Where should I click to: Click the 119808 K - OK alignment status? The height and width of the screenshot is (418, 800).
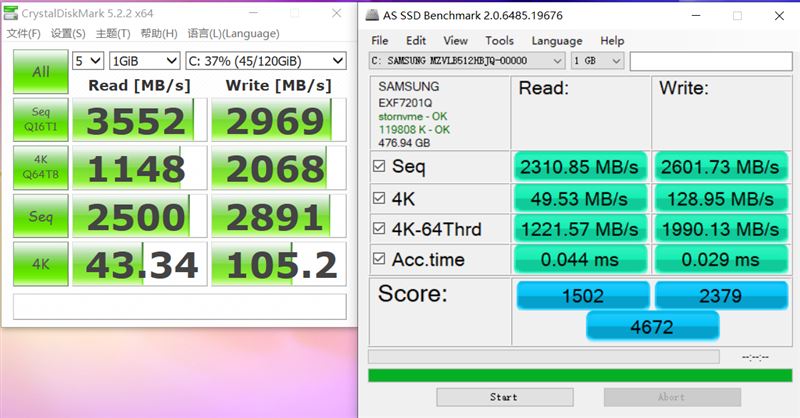tap(414, 130)
